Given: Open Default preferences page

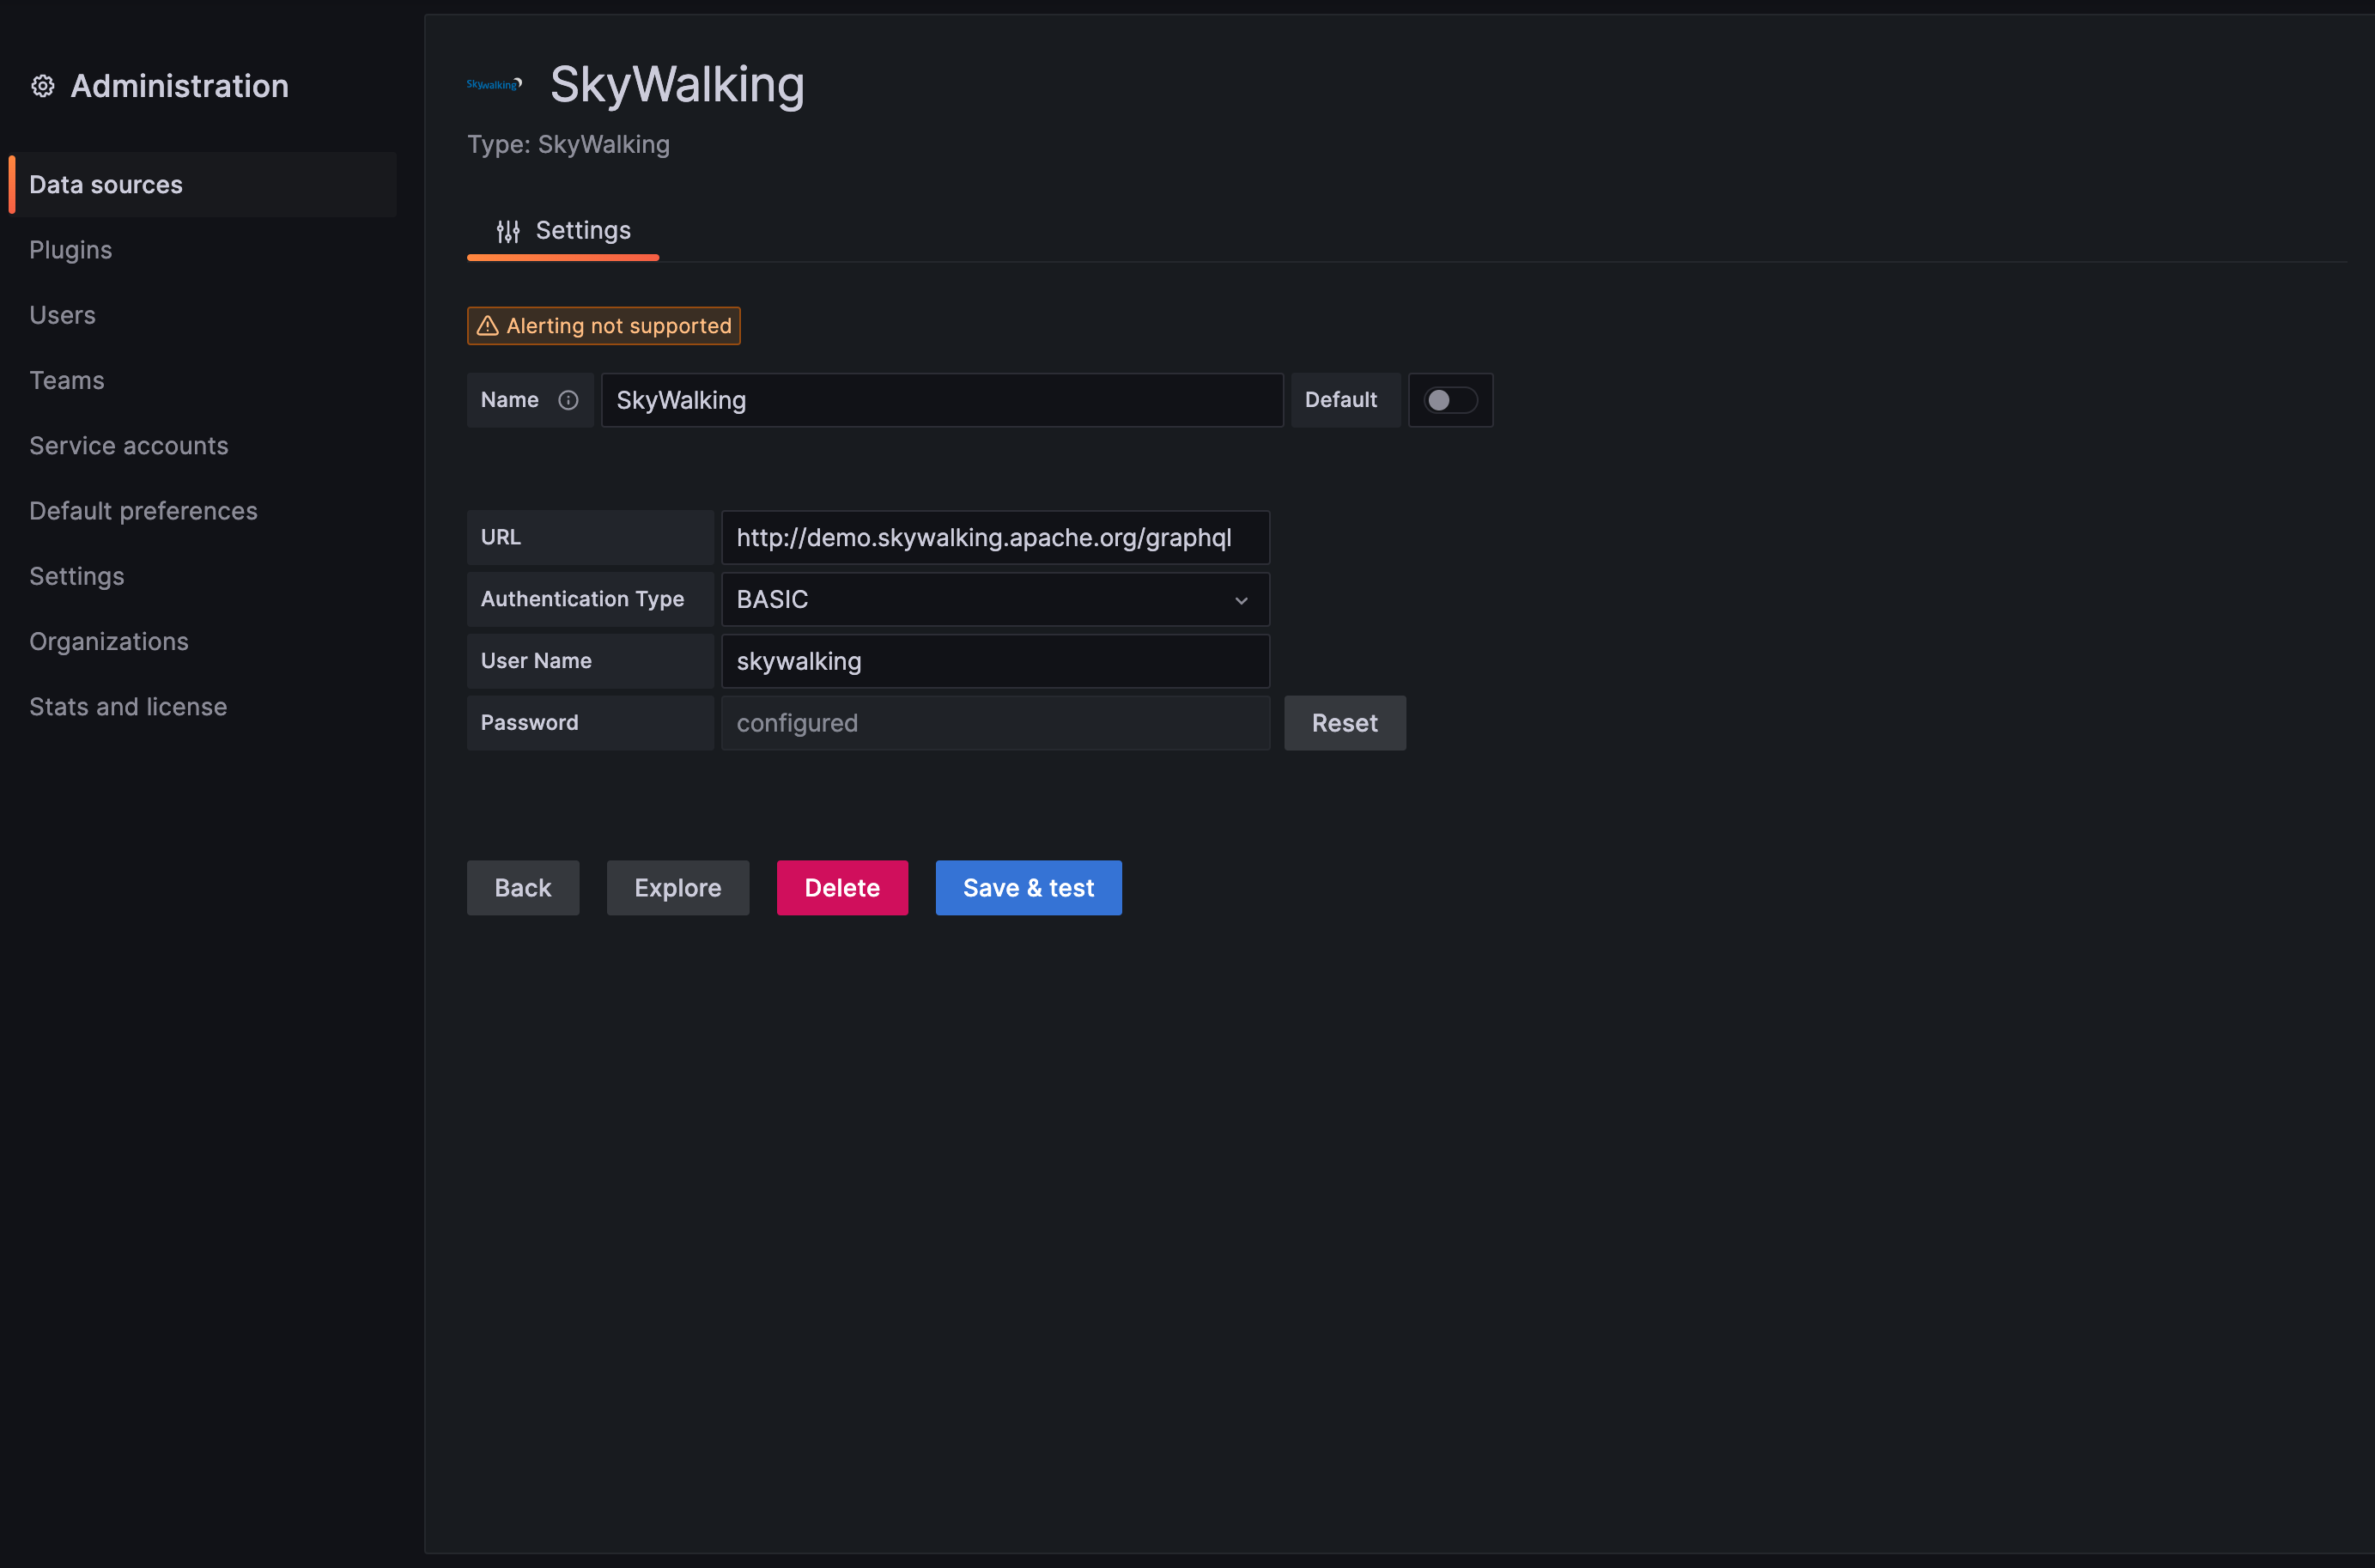Looking at the screenshot, I should click(x=143, y=511).
